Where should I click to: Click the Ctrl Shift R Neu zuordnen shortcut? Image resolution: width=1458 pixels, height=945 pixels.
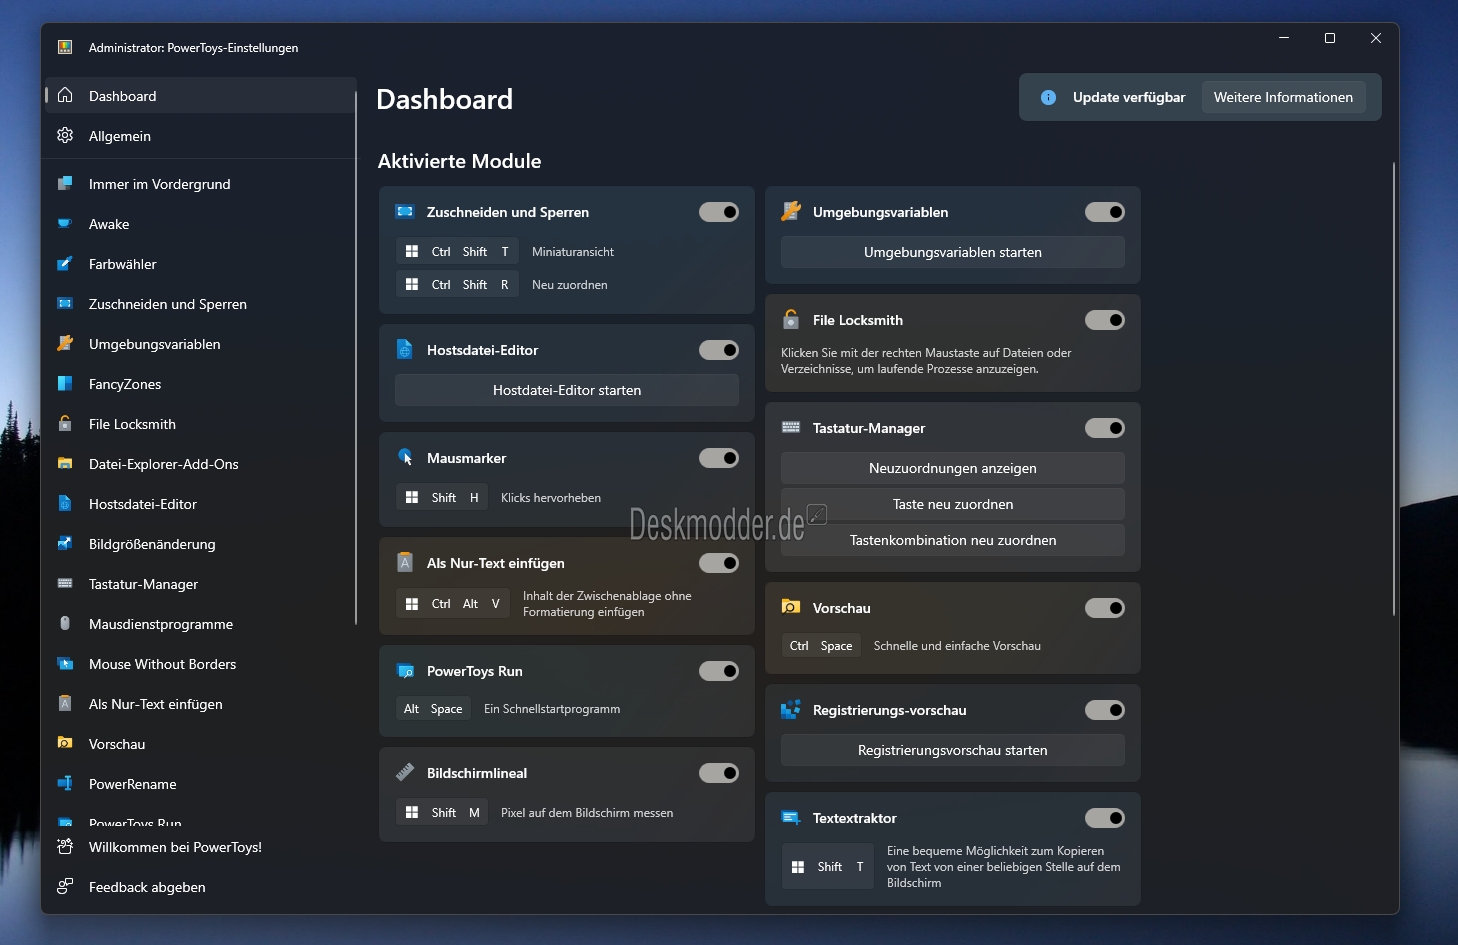(502, 285)
